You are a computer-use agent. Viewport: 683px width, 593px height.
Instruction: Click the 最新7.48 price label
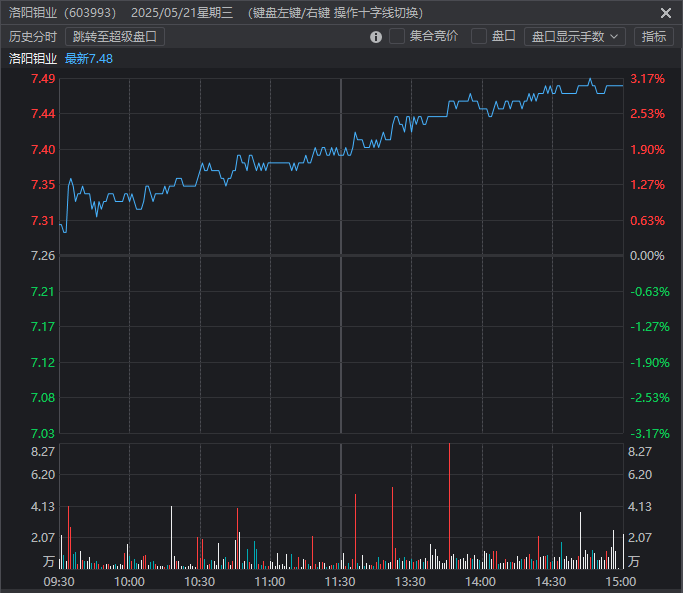pyautogui.click(x=89, y=58)
